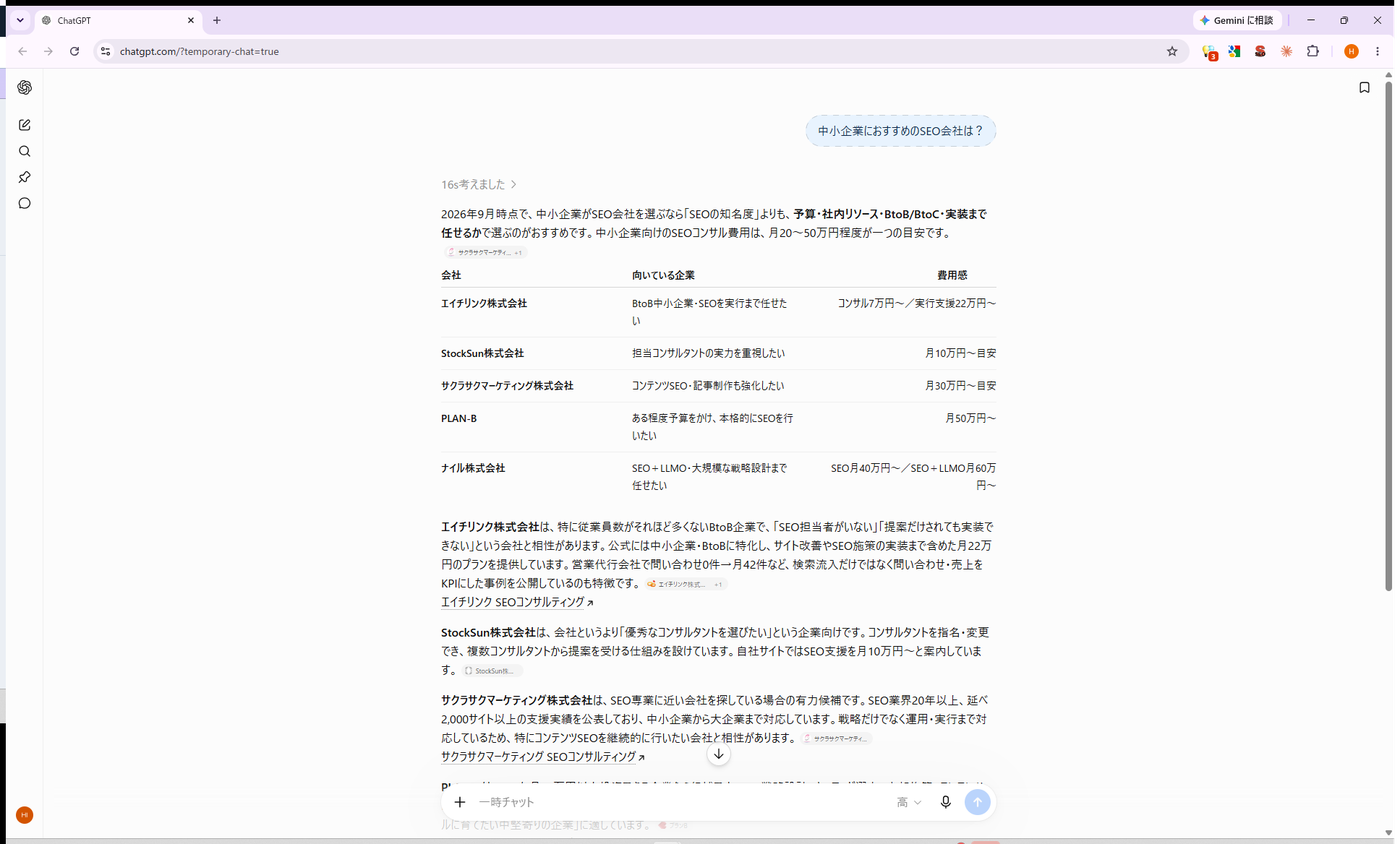The height and width of the screenshot is (844, 1400).
Task: Click the Gemini に相談 button
Action: pos(1237,20)
